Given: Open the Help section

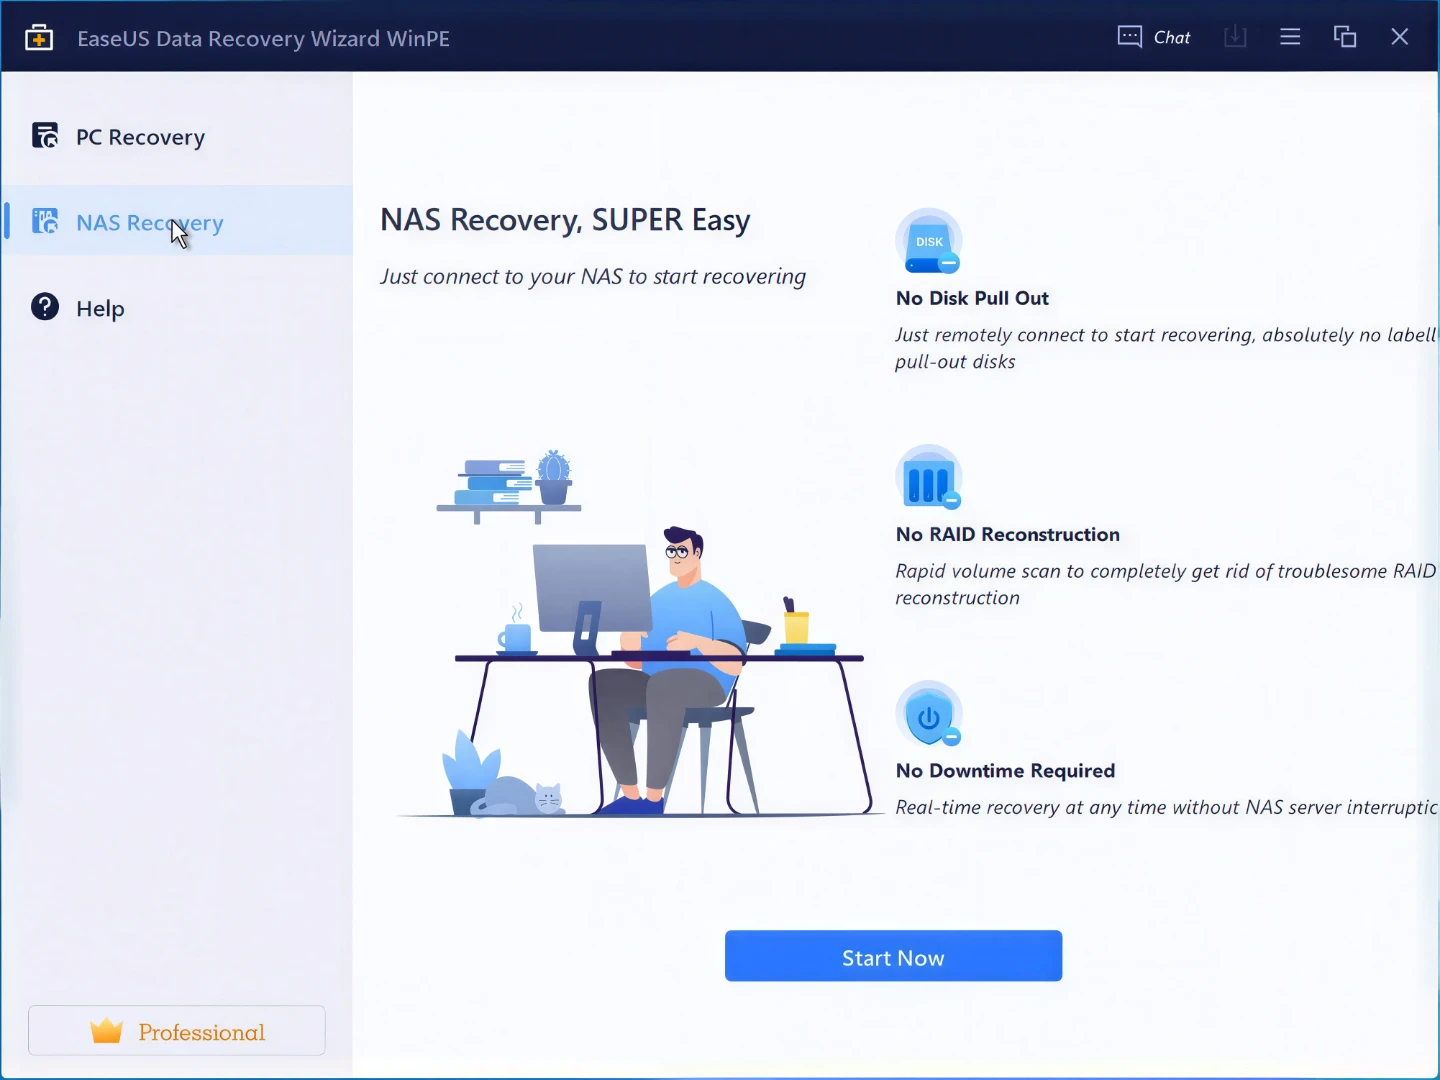Looking at the screenshot, I should 177,307.
